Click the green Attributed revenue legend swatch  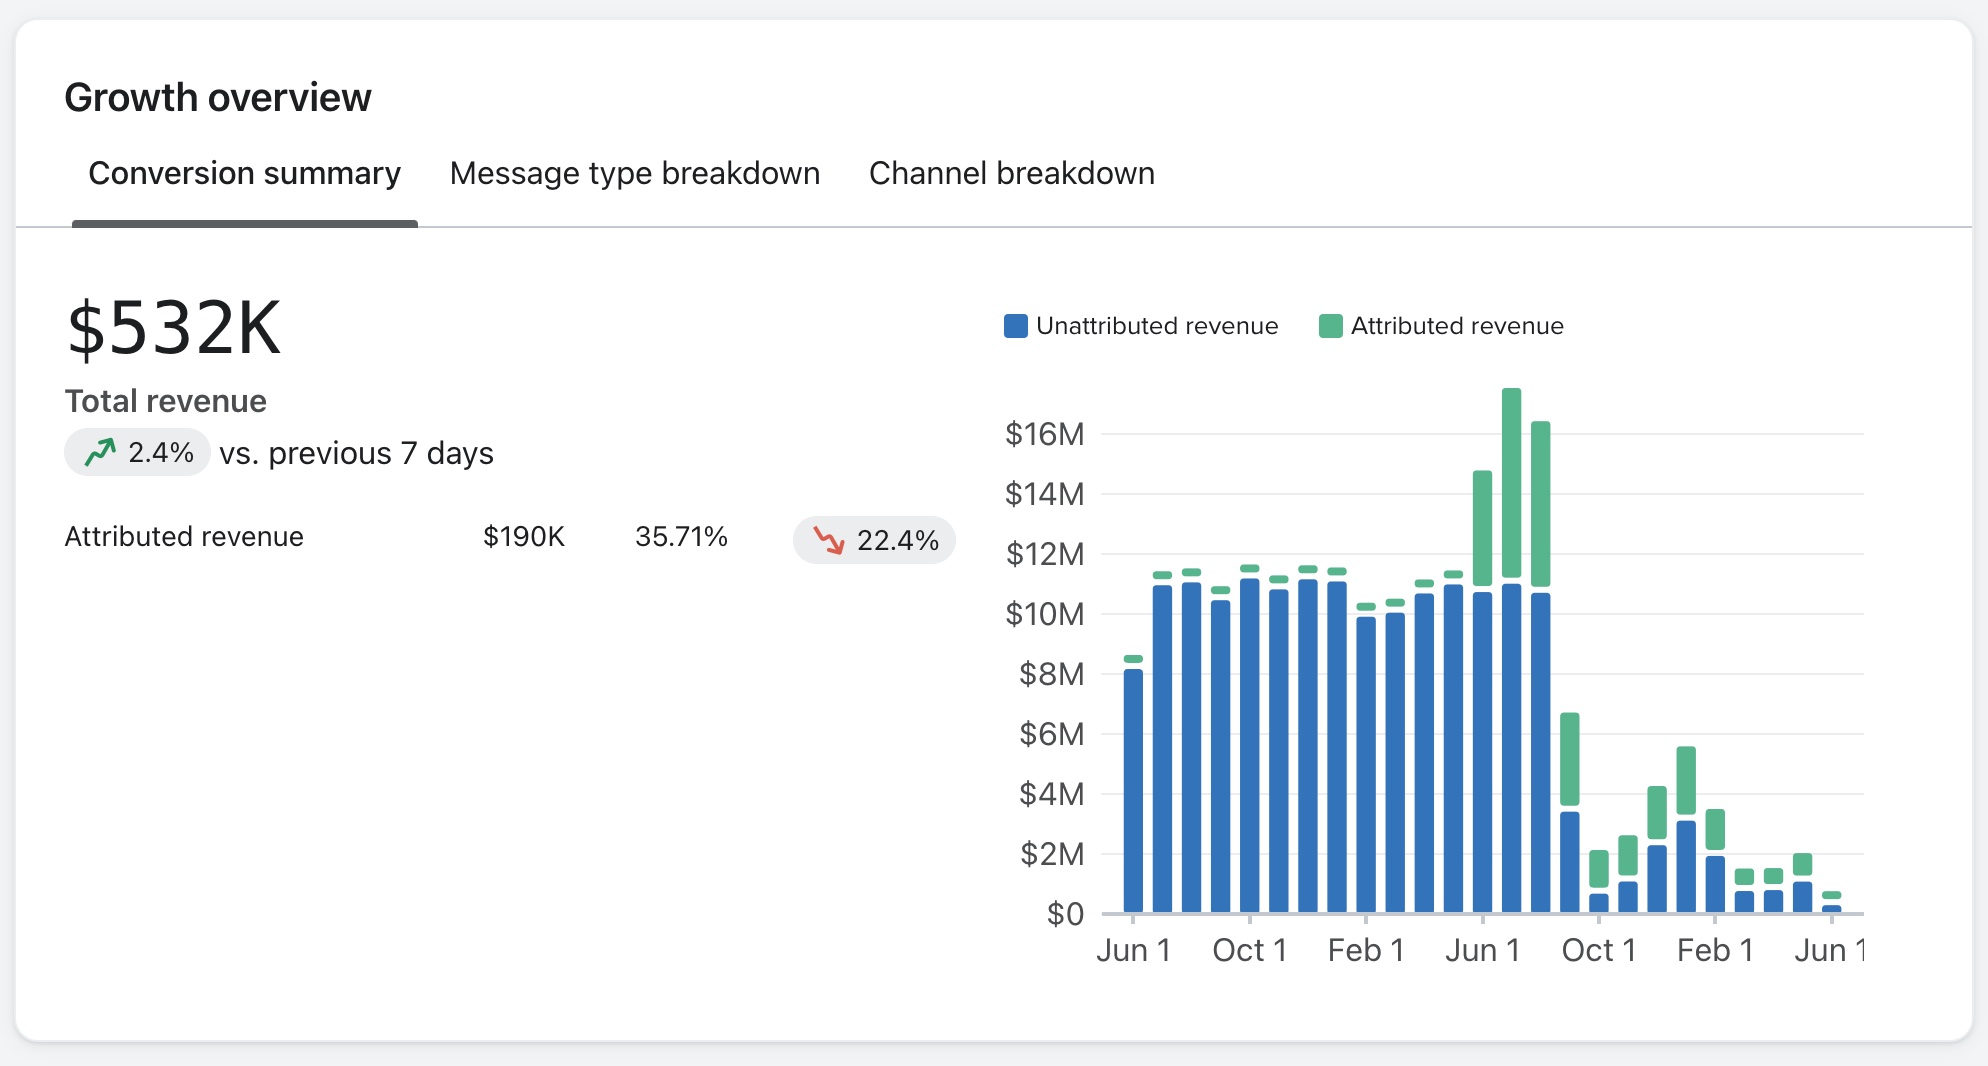click(1330, 326)
